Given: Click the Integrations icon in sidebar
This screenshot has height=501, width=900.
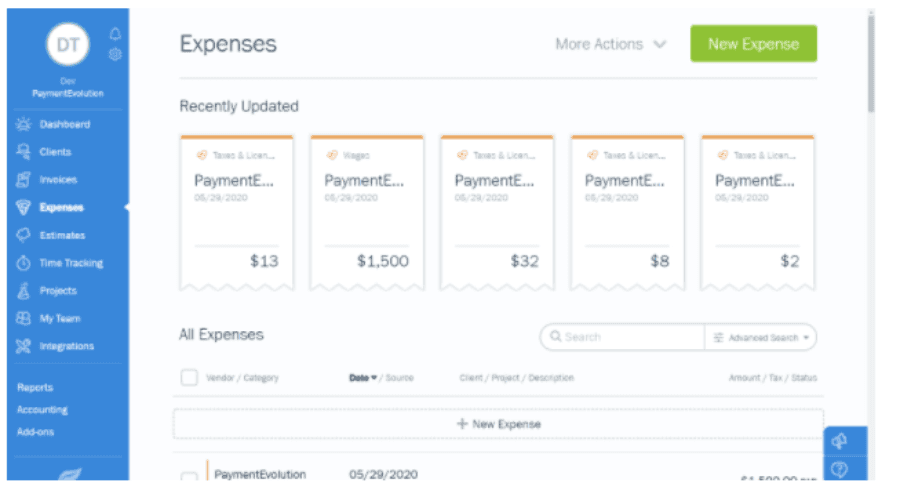Looking at the screenshot, I should [24, 346].
